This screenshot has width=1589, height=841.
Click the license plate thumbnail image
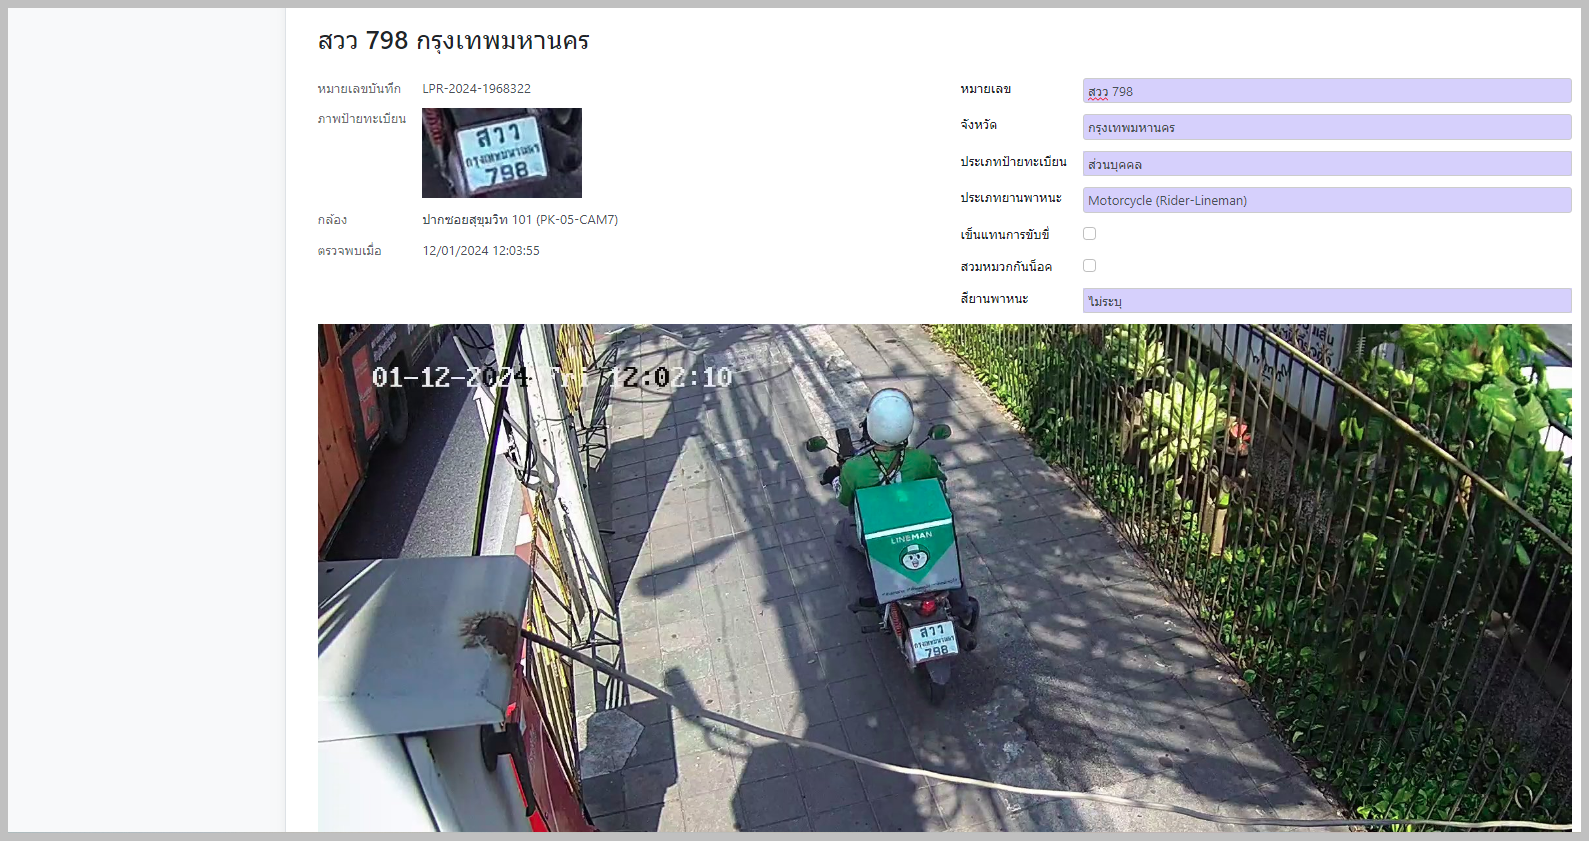[501, 153]
